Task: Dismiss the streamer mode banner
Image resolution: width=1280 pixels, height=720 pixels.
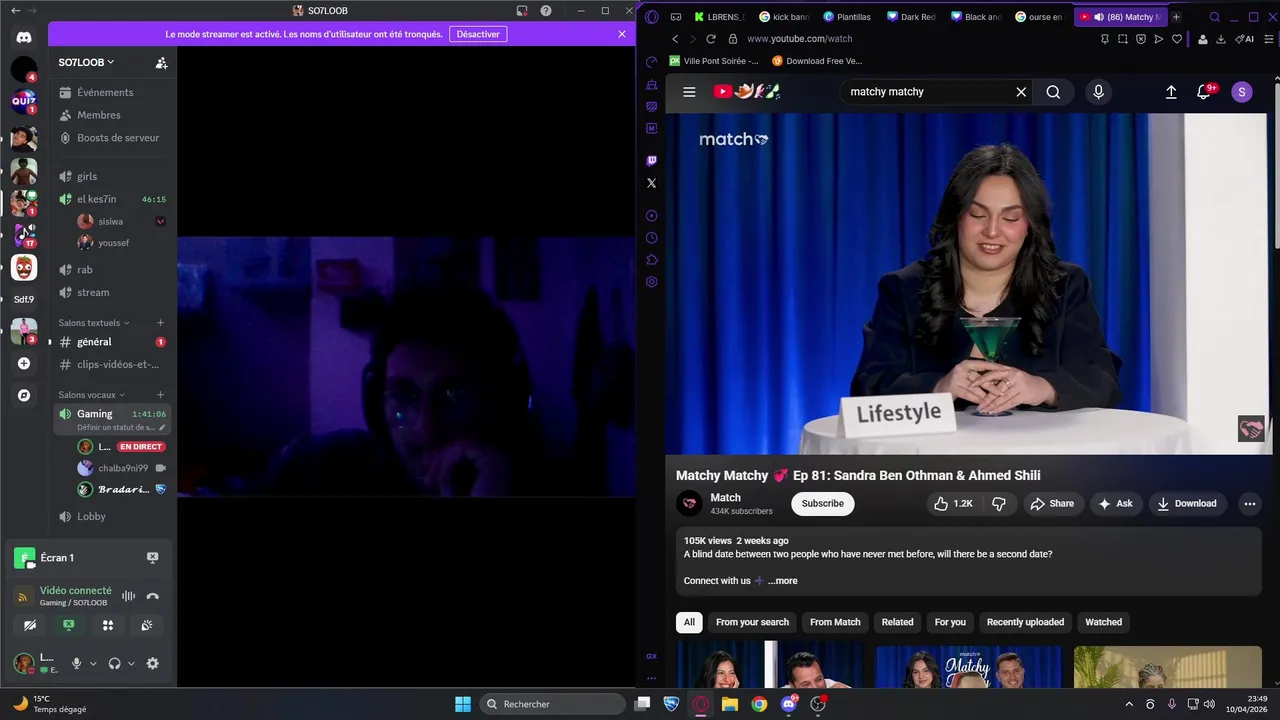Action: (x=622, y=34)
